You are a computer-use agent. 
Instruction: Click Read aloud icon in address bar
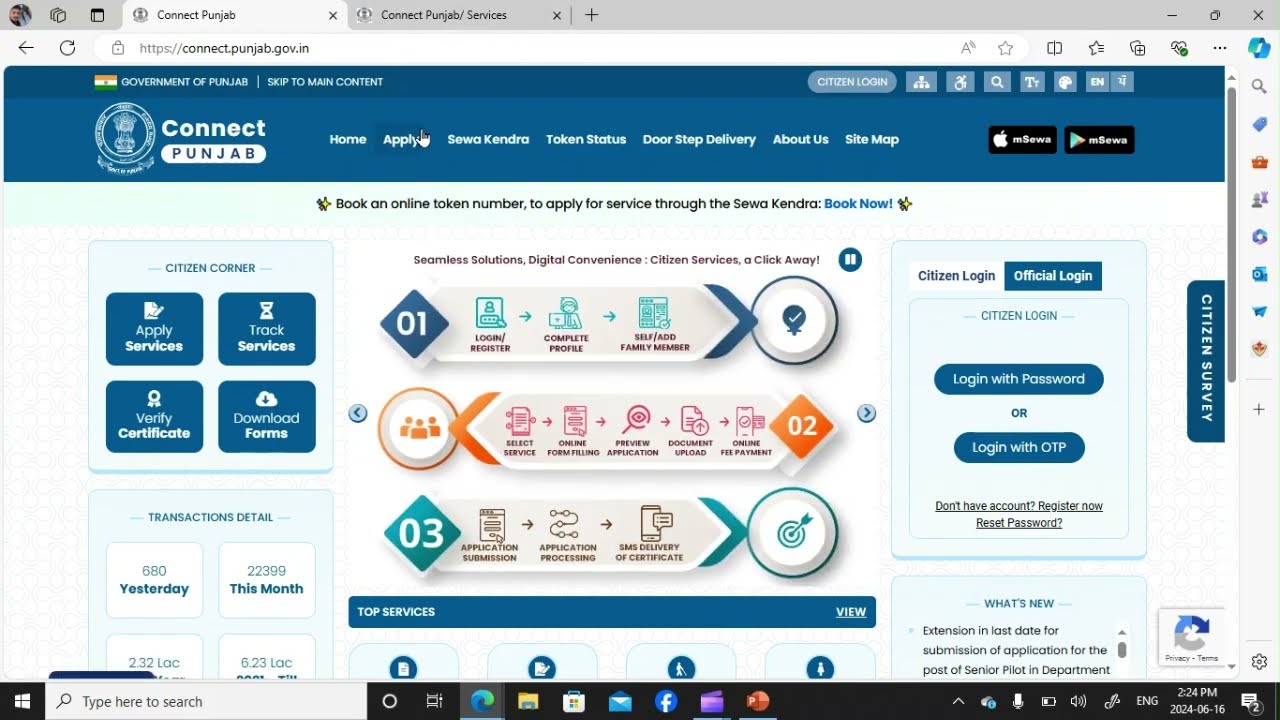tap(968, 48)
